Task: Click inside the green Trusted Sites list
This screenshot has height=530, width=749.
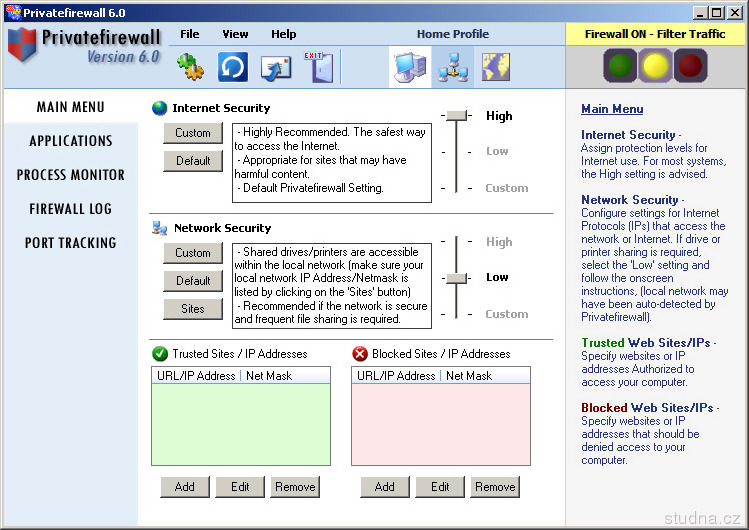Action: (241, 424)
